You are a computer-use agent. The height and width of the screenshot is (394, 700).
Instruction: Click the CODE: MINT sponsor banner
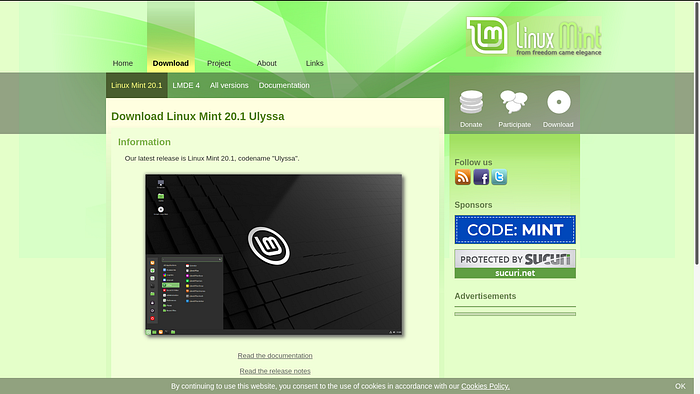pyautogui.click(x=515, y=229)
